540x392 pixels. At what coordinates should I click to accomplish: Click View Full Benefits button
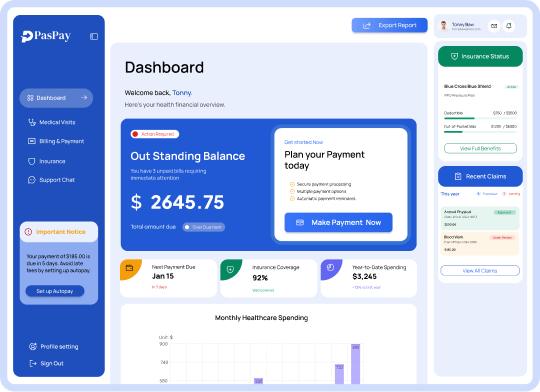pos(480,148)
